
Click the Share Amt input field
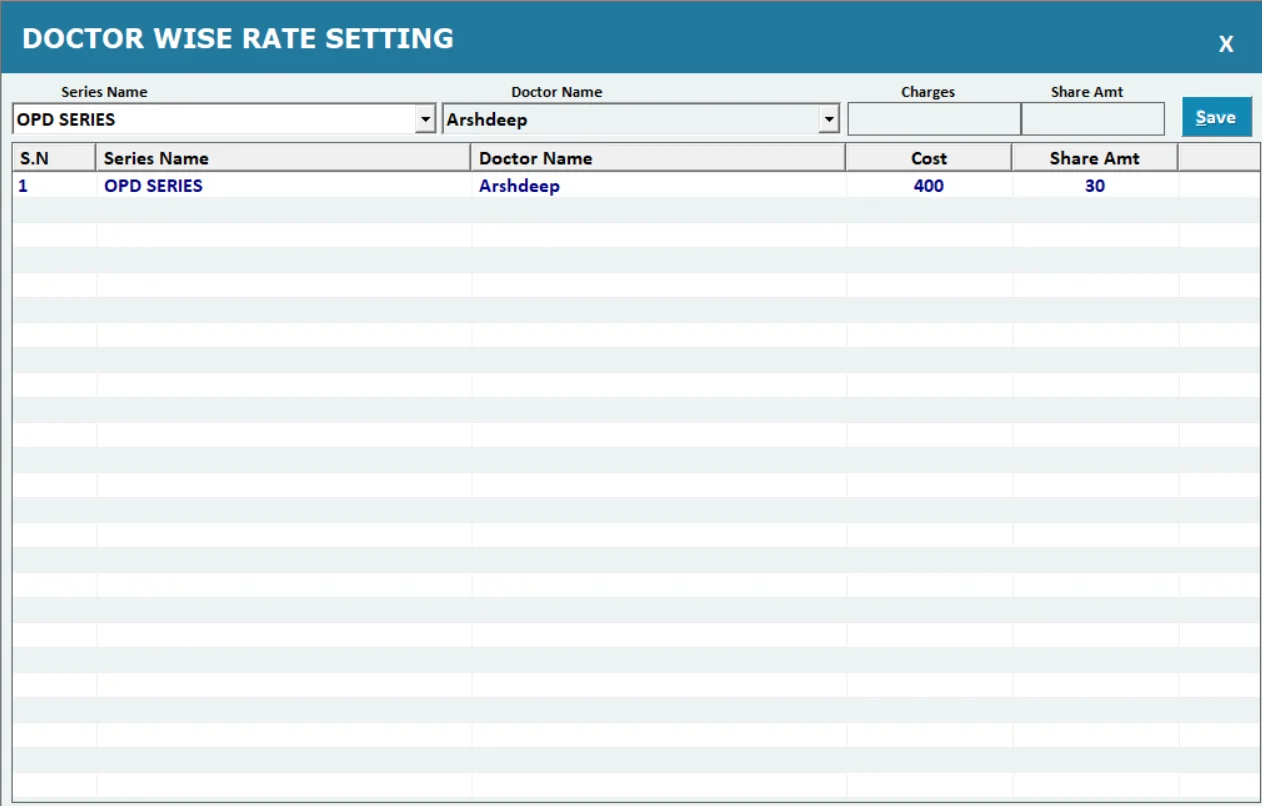[1093, 119]
